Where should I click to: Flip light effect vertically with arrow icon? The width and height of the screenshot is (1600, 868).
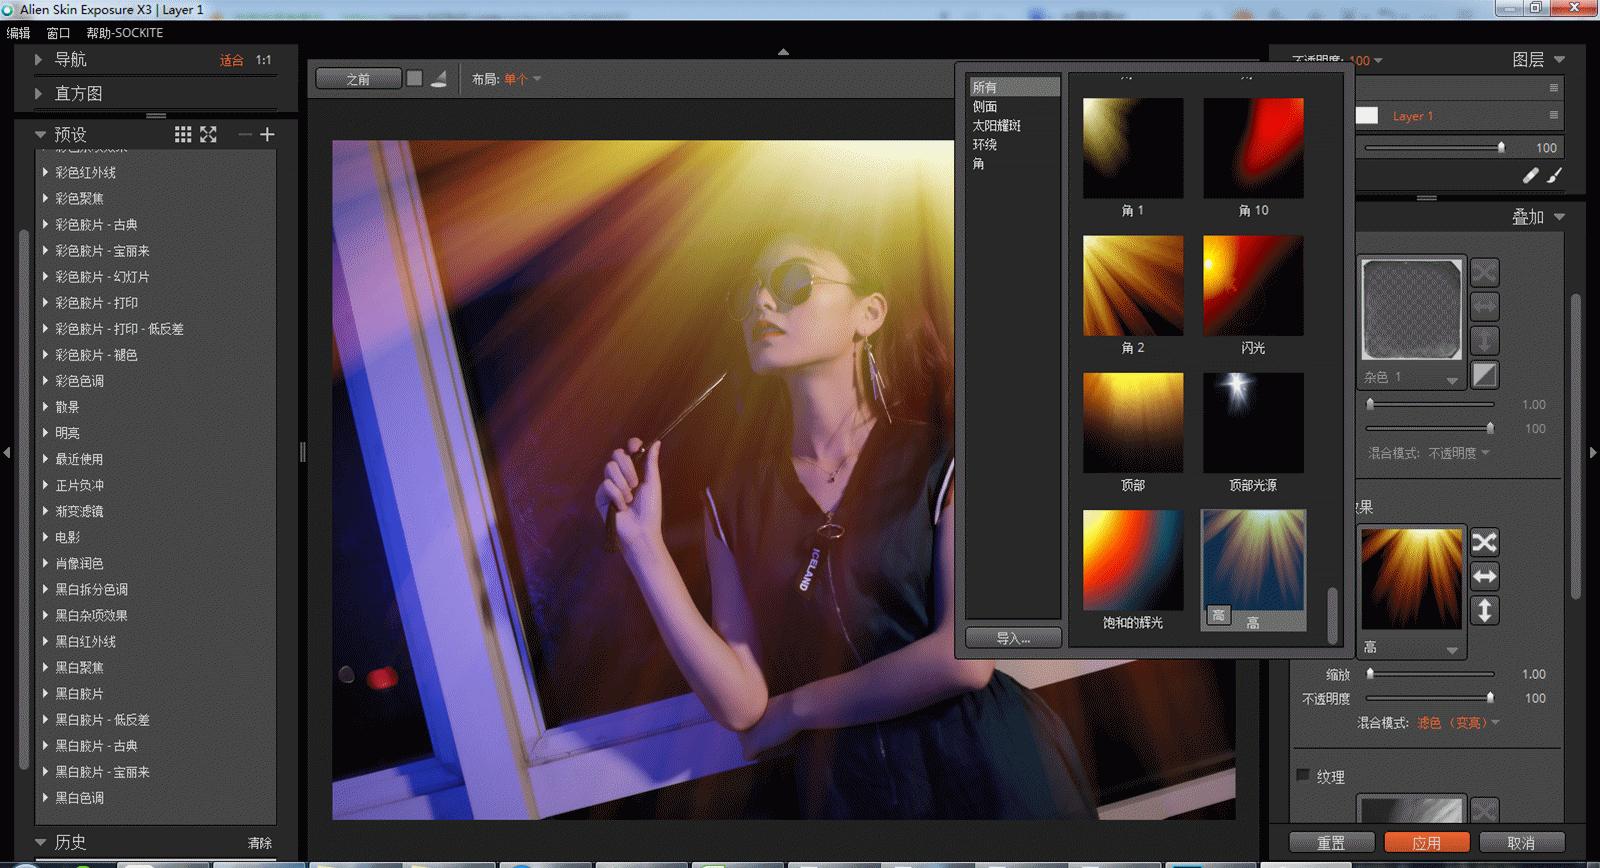[x=1484, y=610]
